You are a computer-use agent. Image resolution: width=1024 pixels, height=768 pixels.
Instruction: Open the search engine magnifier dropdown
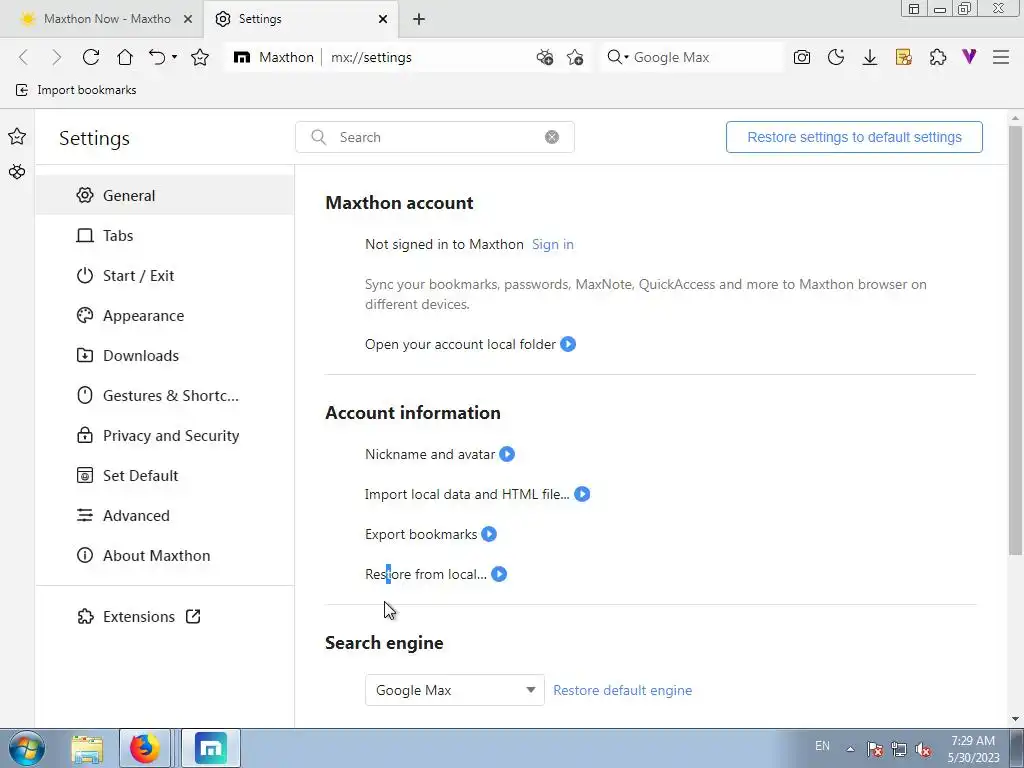click(617, 57)
